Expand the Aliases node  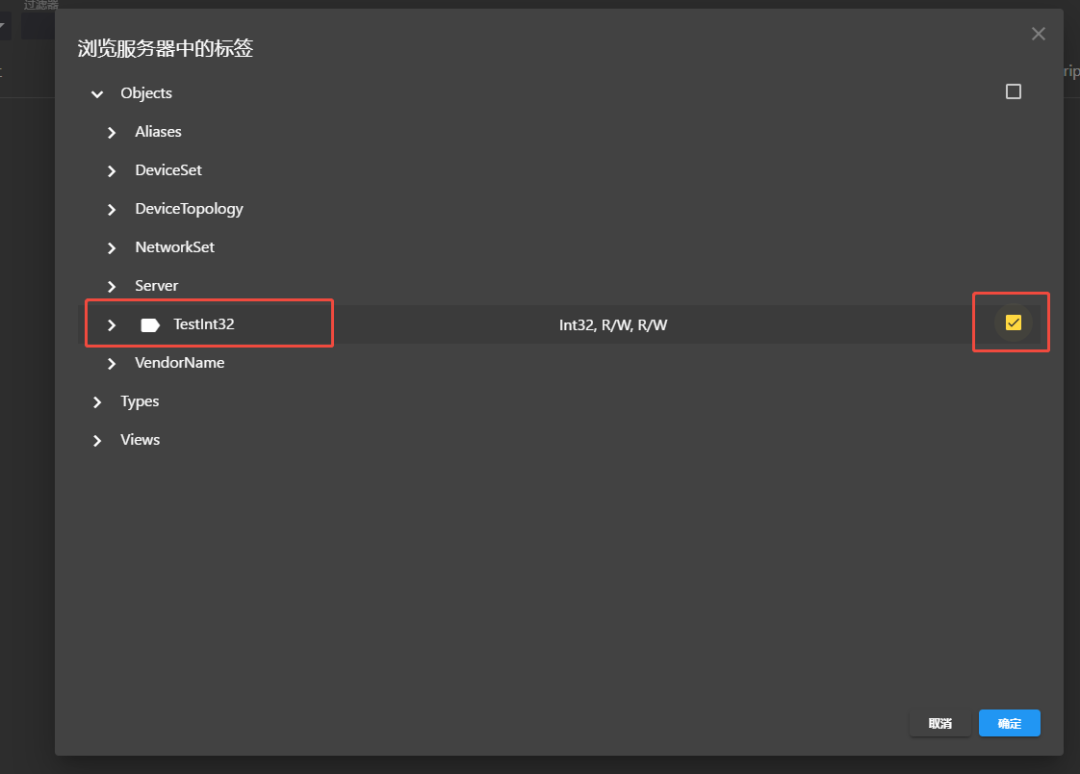click(x=112, y=132)
